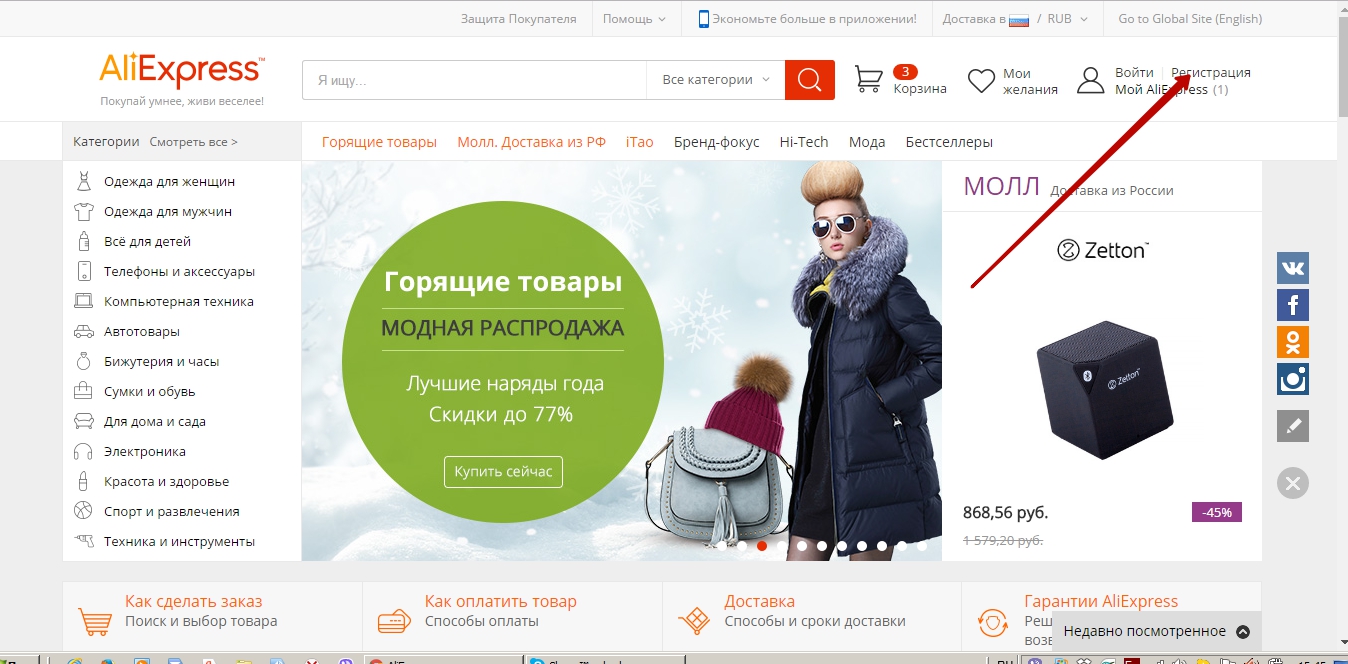Click the orange search magnifier button
Screen dimensions: 1348x664
[x=810, y=80]
